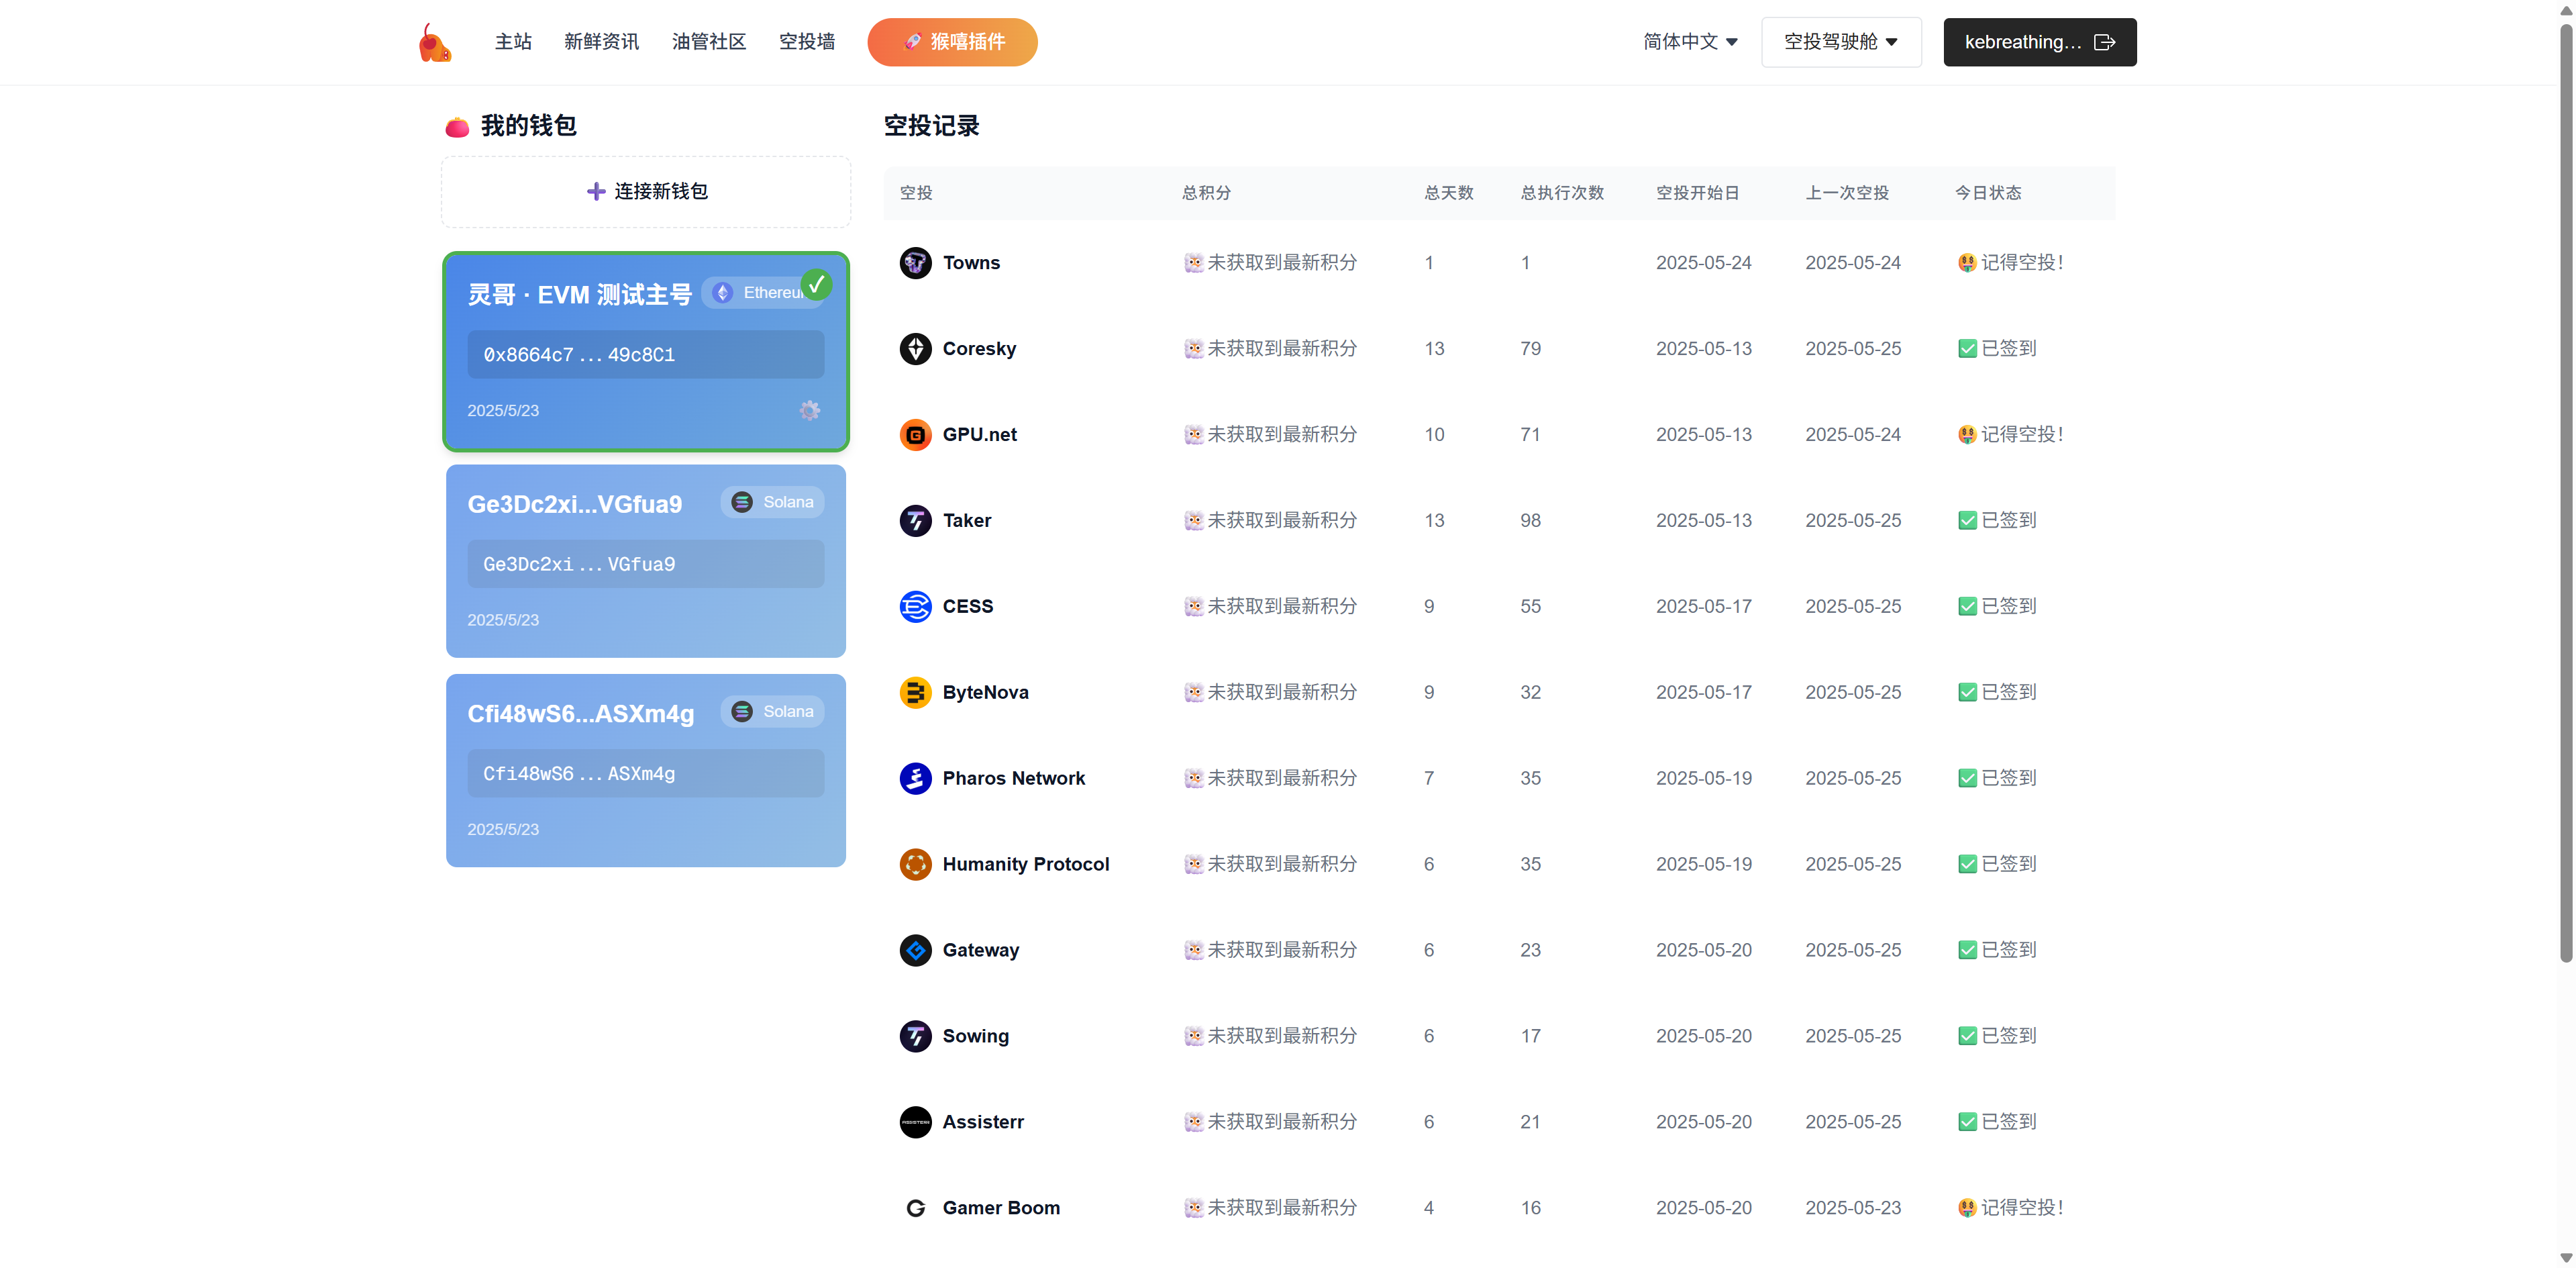Viewport: 2576px width, 1268px height.
Task: Click the 今日状态 column header
Action: [1988, 193]
